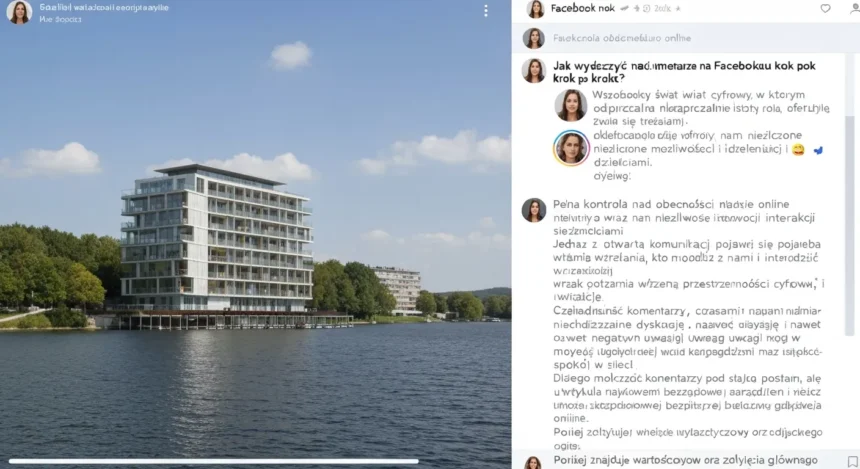Image resolution: width=860 pixels, height=469 pixels.
Task: Click avatar next to Pełna kontrola comment
Action: pyautogui.click(x=534, y=210)
